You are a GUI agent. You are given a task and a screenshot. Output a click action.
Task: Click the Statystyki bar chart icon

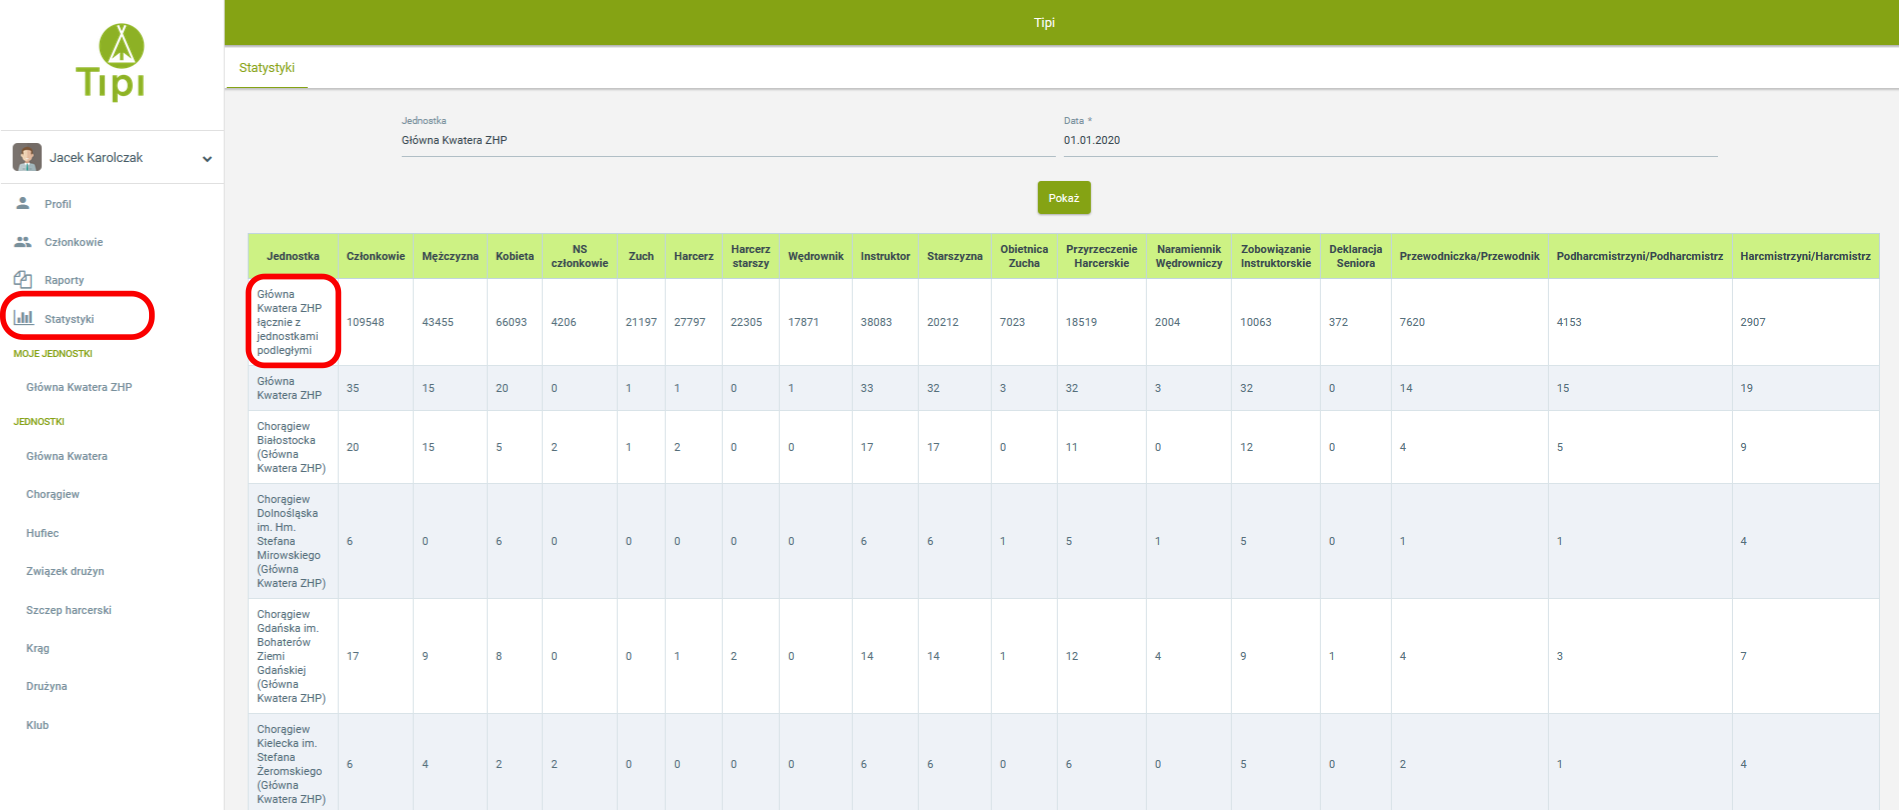[24, 318]
